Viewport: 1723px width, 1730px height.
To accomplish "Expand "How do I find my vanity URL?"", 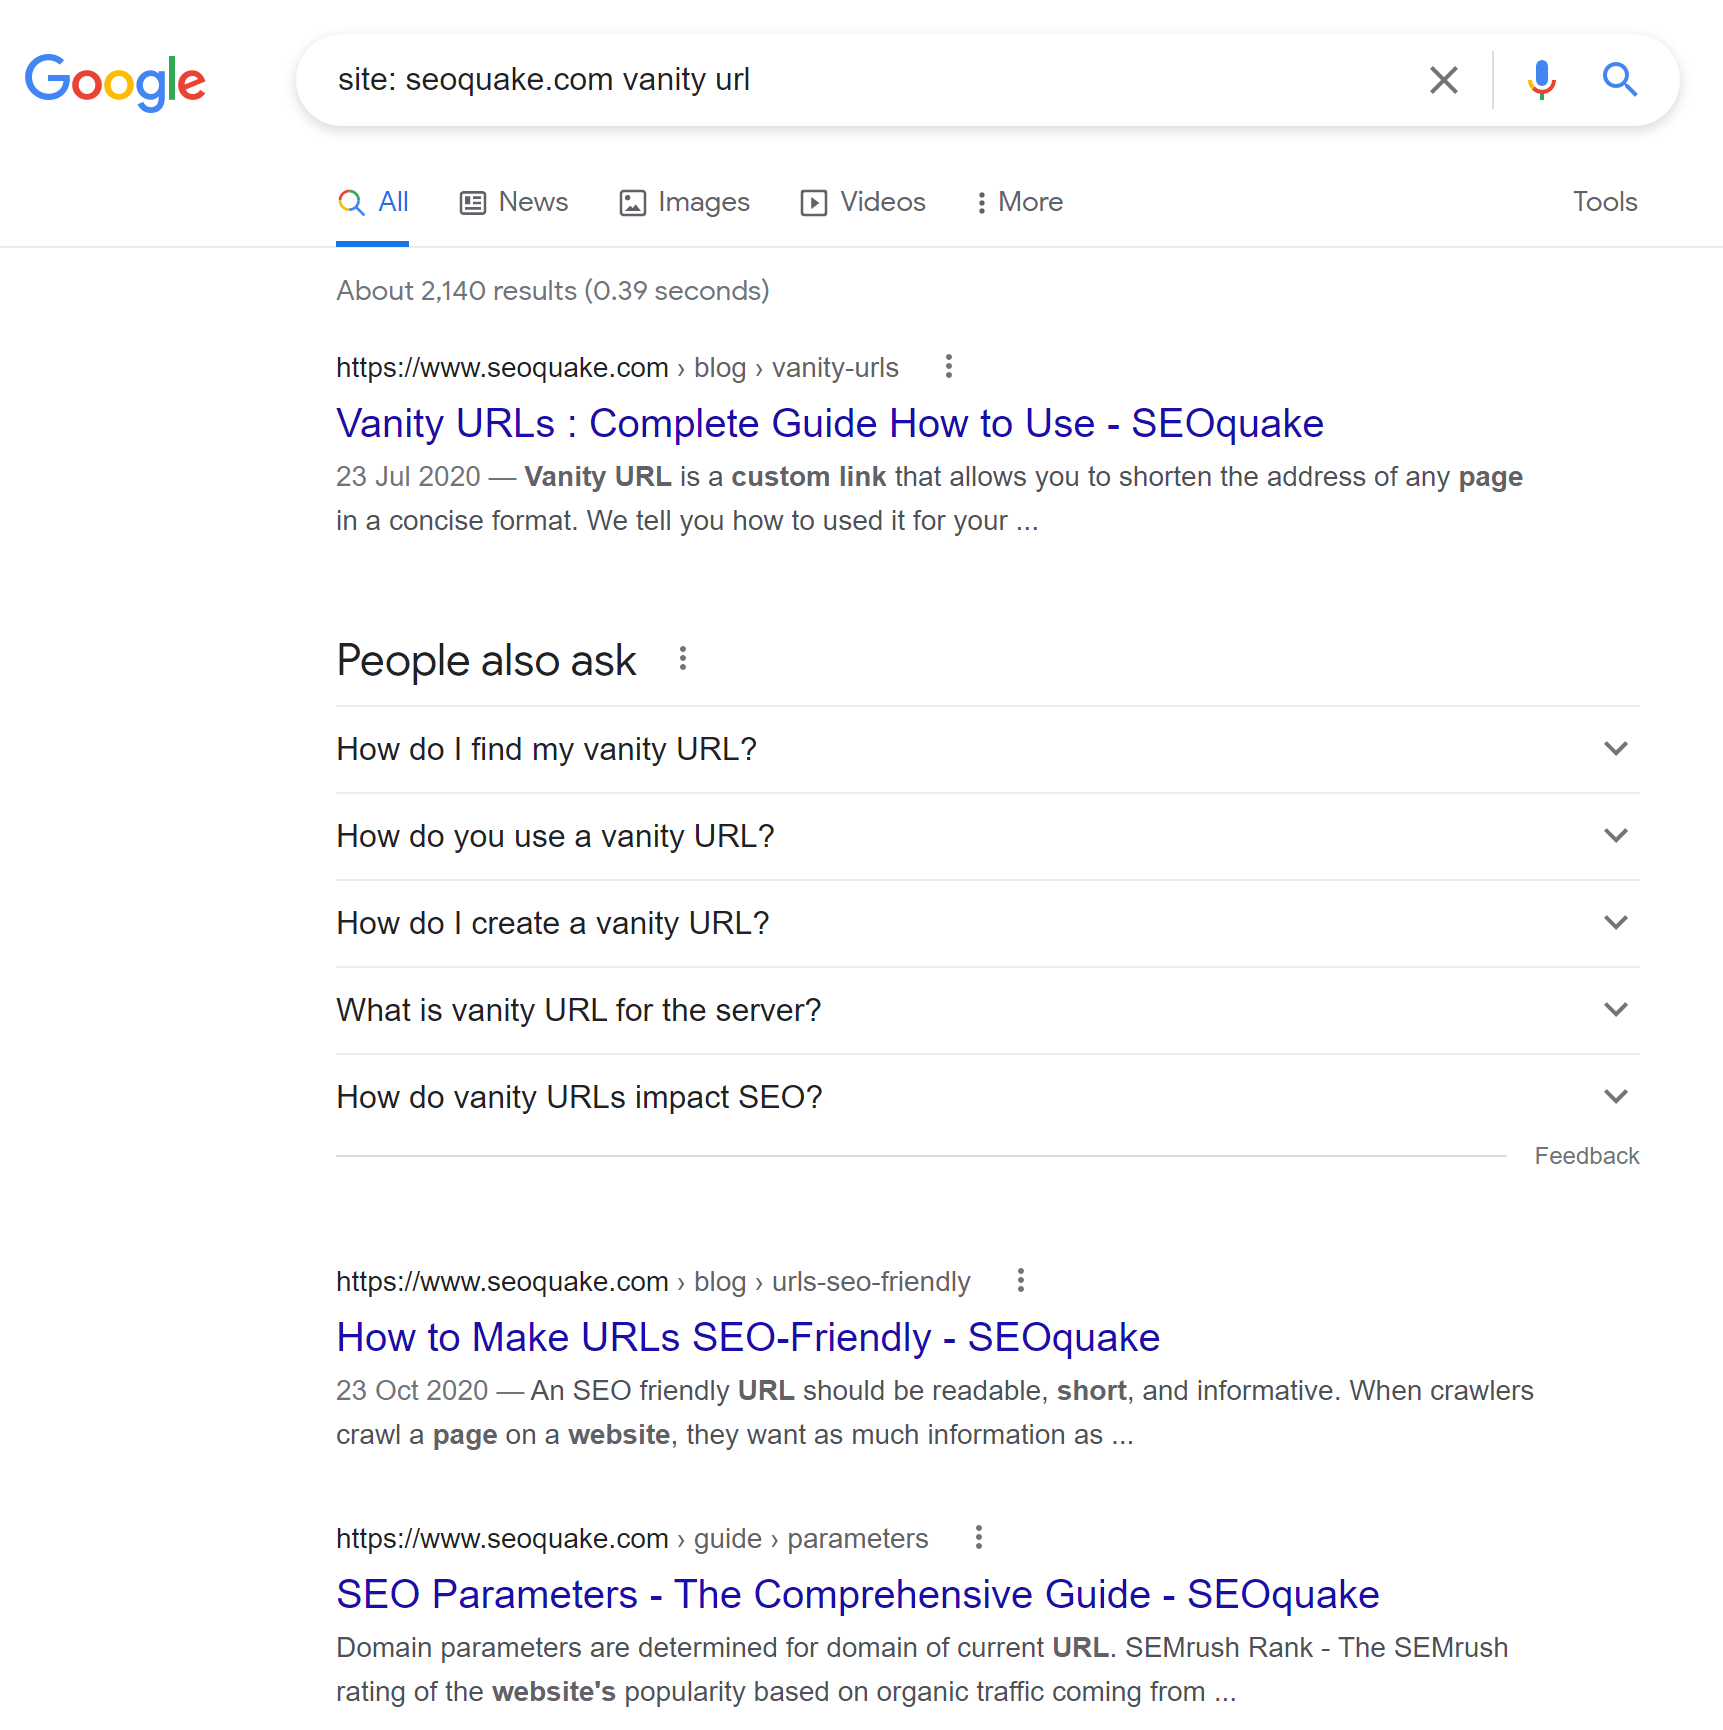I will click(x=1615, y=749).
